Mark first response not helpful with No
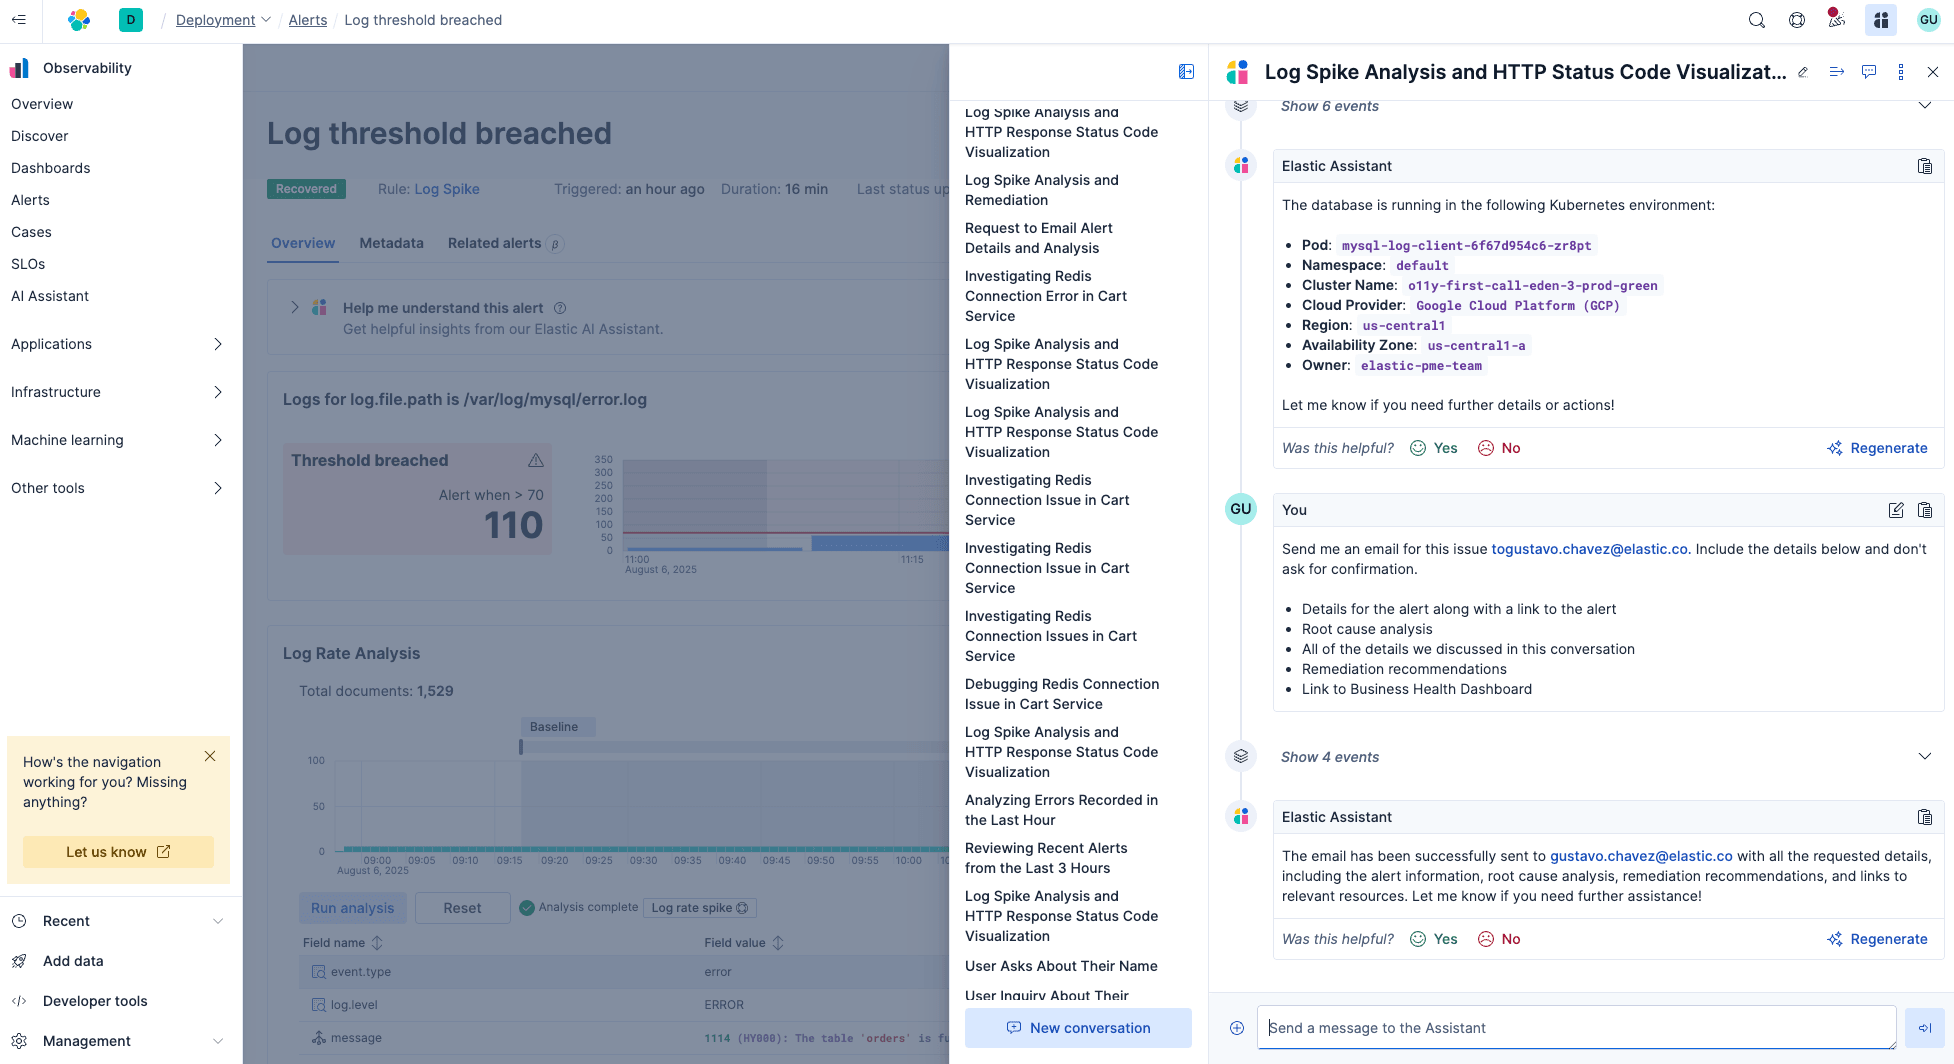The width and height of the screenshot is (1954, 1064). tap(1499, 448)
